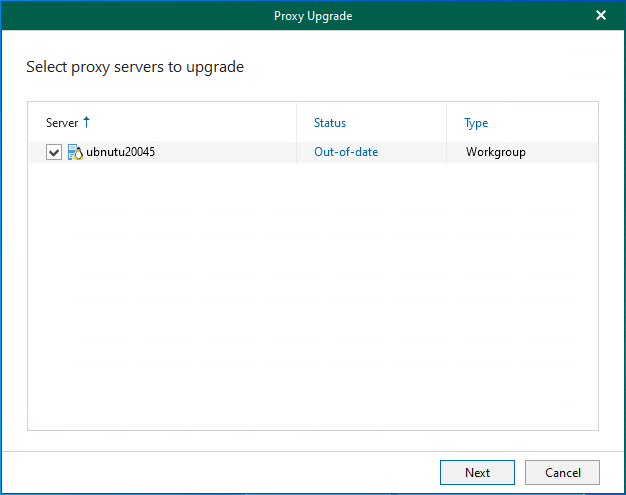Viewport: 626px width, 495px height.
Task: Click the ascending sort arrow icon
Action: pyautogui.click(x=87, y=122)
